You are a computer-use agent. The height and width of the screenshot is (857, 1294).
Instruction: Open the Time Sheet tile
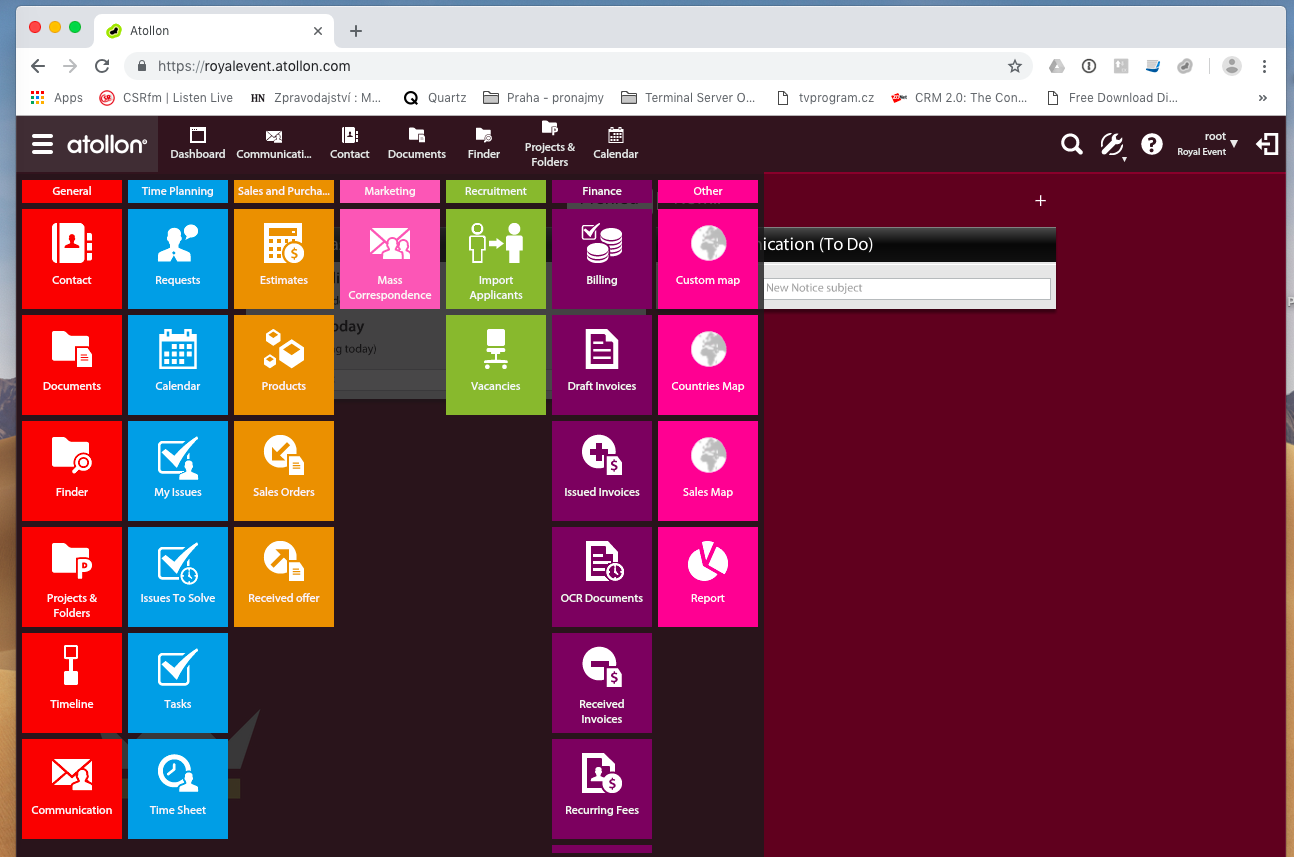177,788
